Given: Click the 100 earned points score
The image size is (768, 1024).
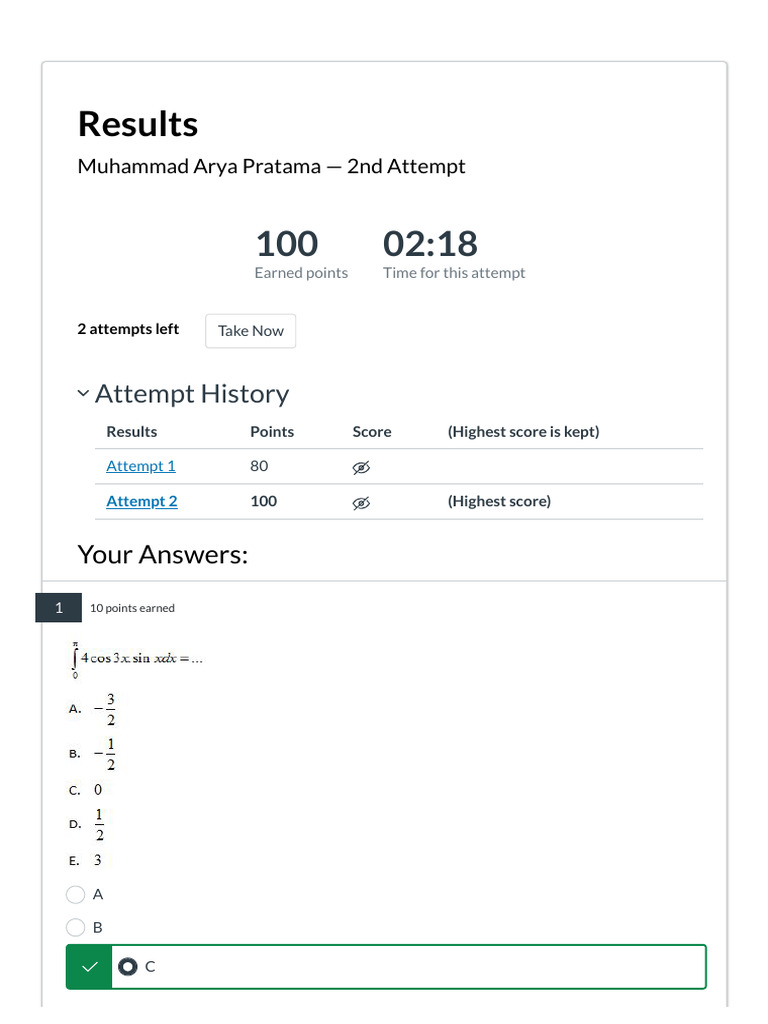Looking at the screenshot, I should click(x=287, y=244).
